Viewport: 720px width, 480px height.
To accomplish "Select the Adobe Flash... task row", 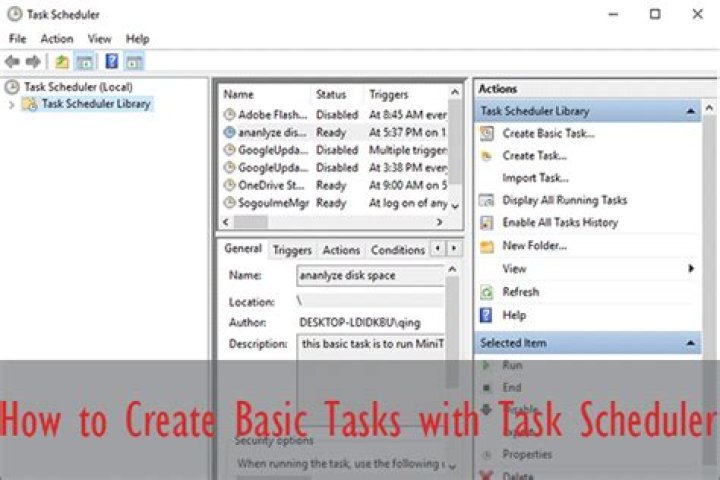I will click(x=334, y=114).
